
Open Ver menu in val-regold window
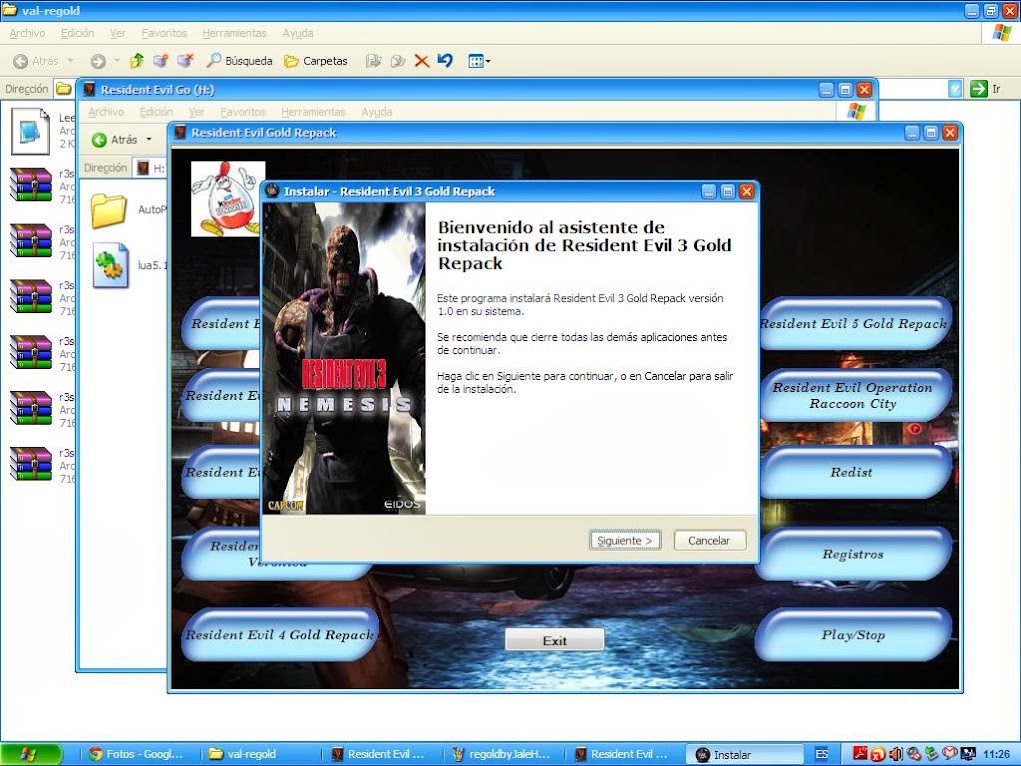click(117, 33)
